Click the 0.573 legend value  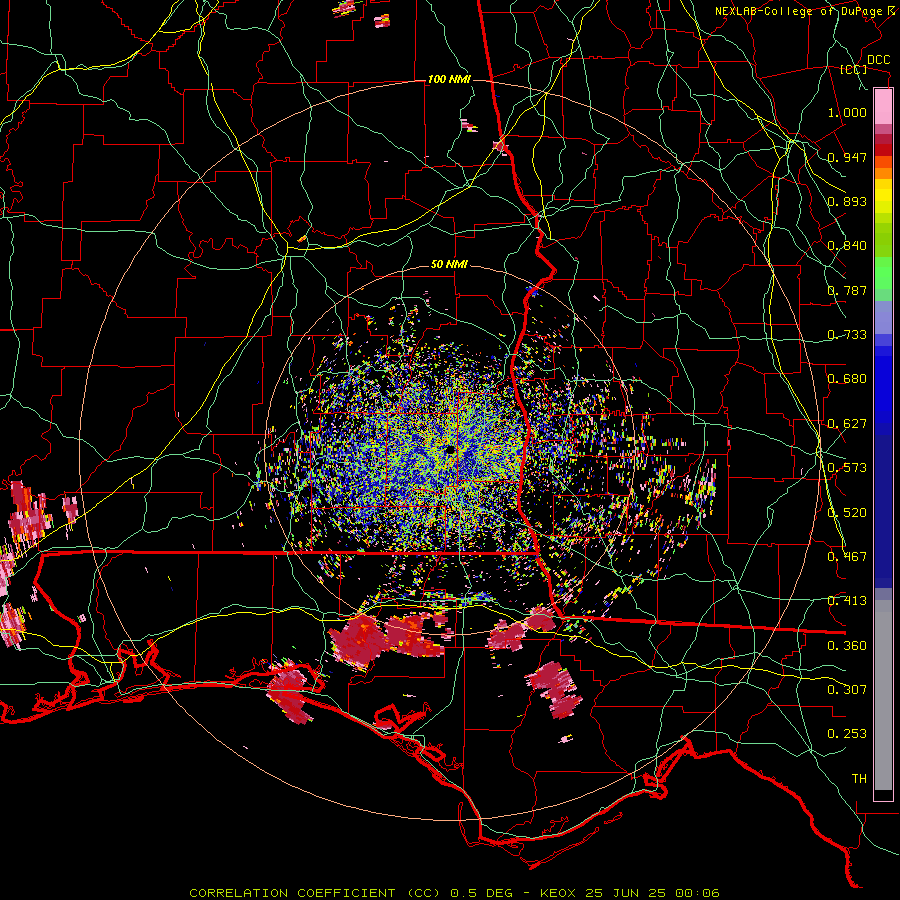click(x=847, y=468)
